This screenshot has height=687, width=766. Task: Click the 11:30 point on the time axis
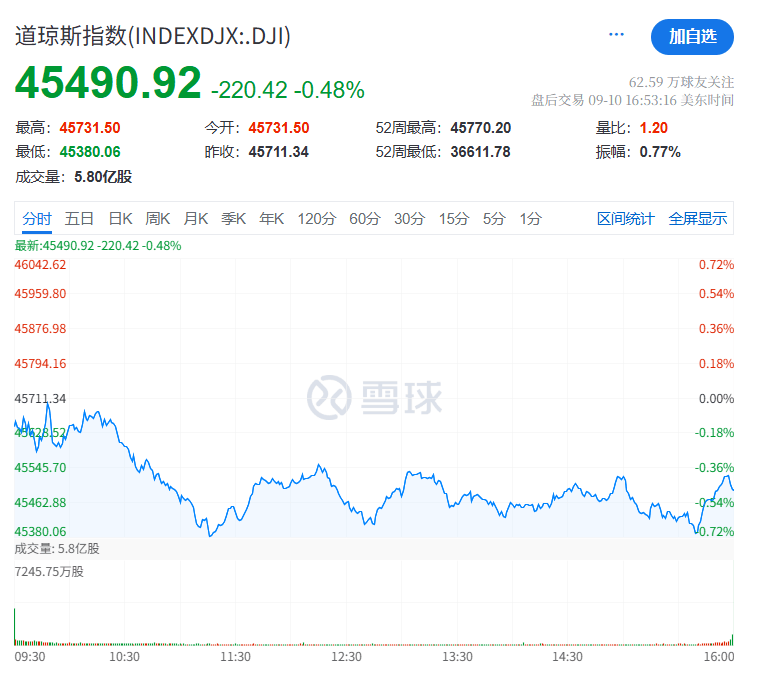pyautogui.click(x=235, y=656)
